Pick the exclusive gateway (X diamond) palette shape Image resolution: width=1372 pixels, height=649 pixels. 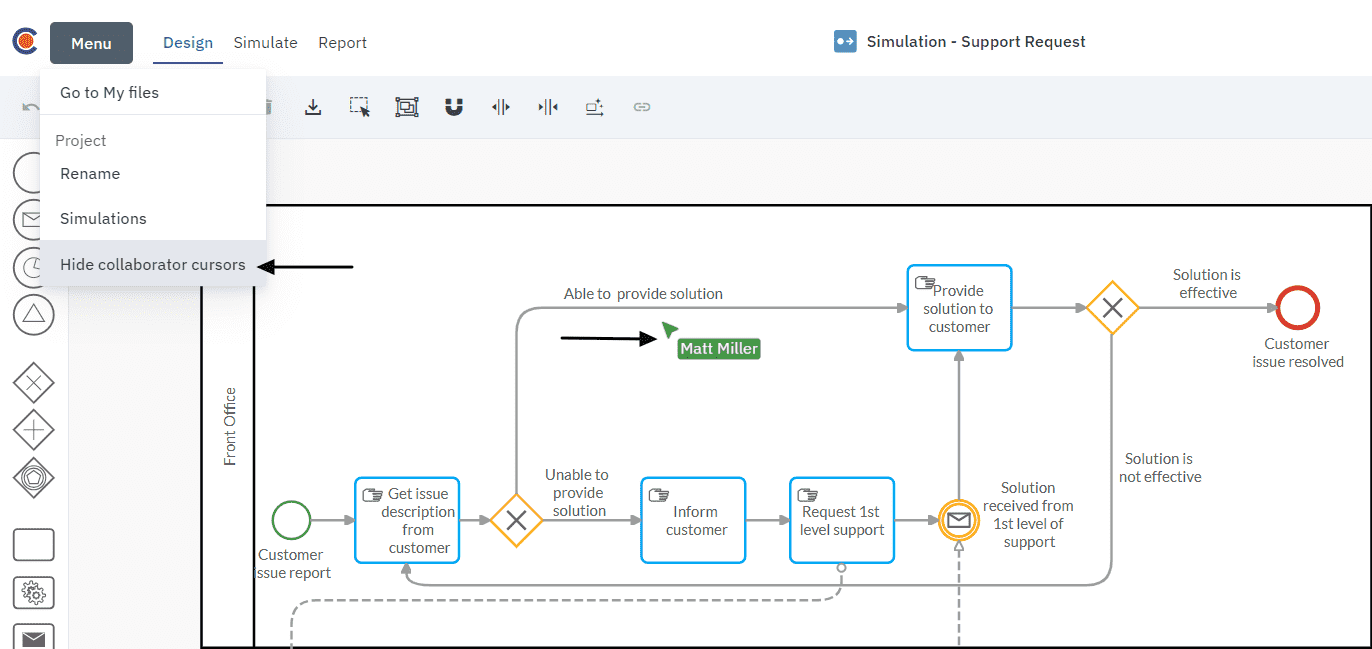33,383
